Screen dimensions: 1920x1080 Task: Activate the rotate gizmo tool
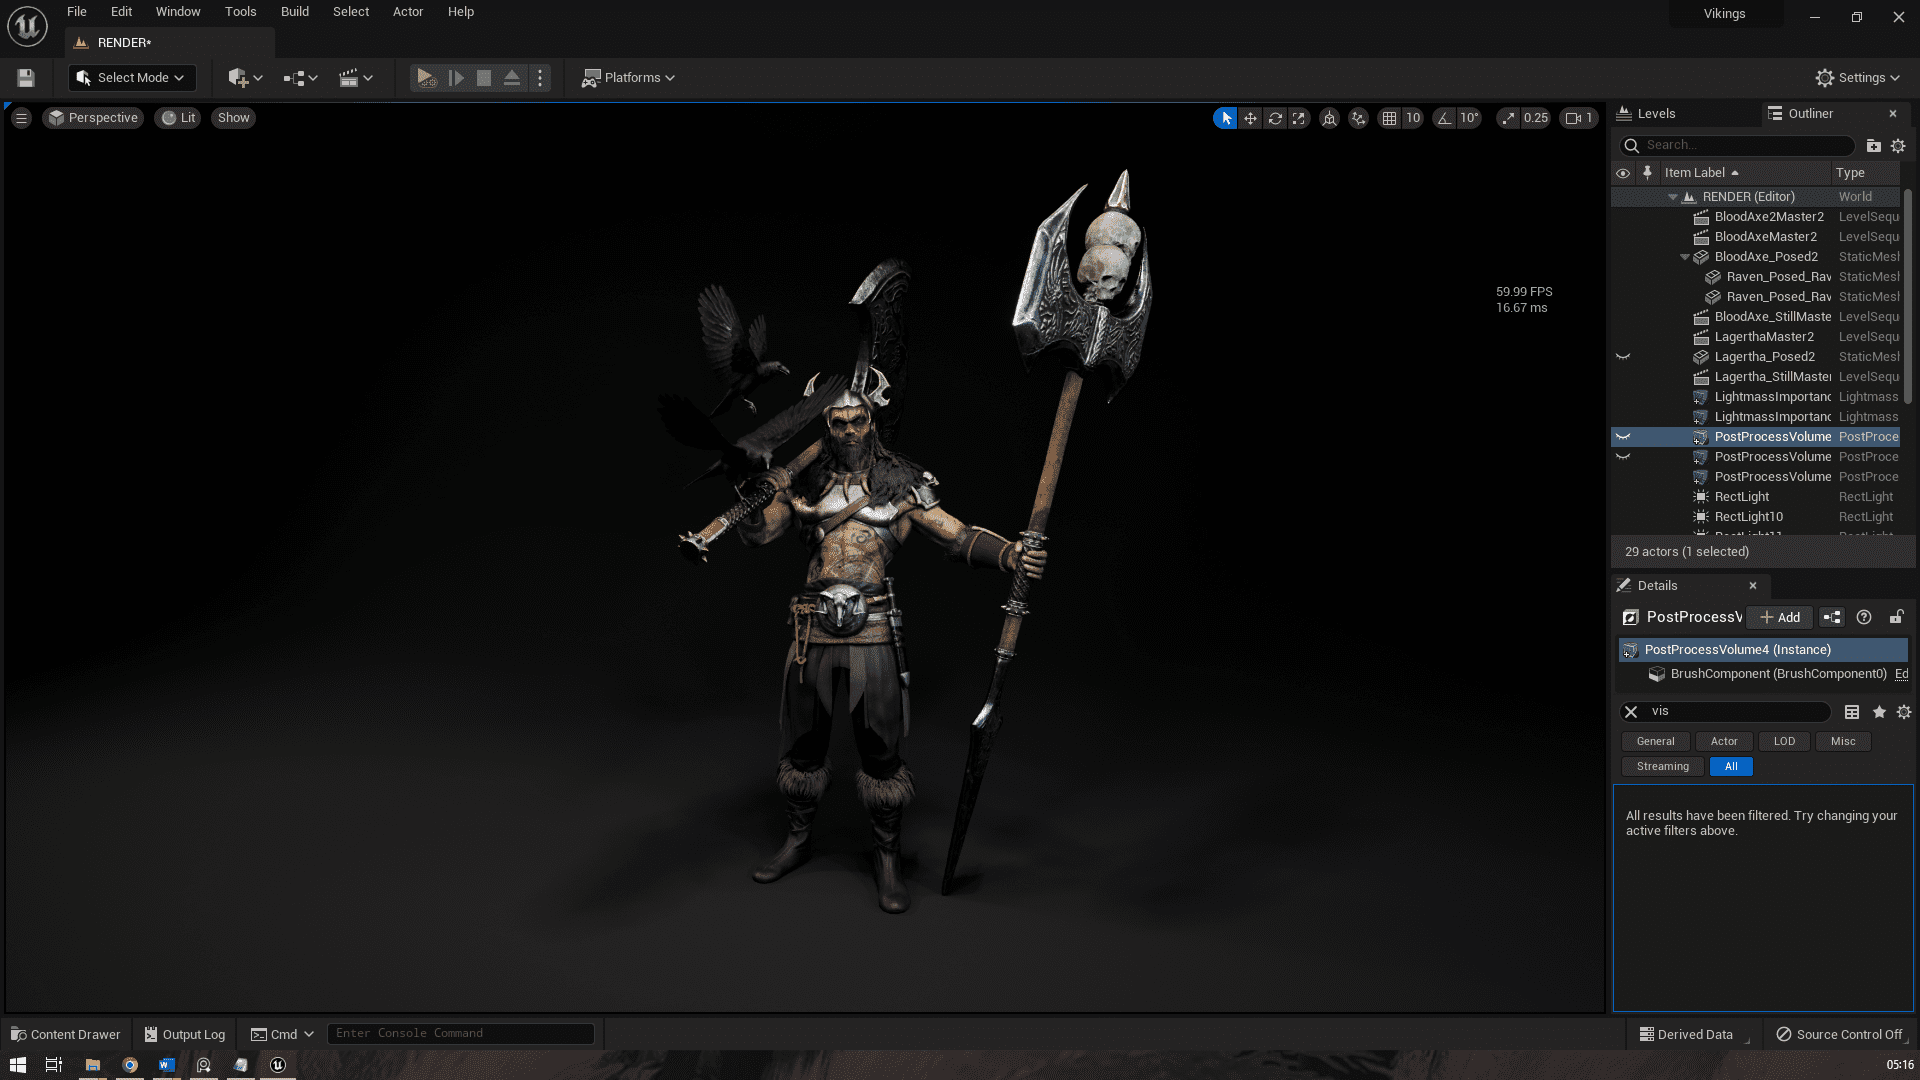(x=1275, y=118)
